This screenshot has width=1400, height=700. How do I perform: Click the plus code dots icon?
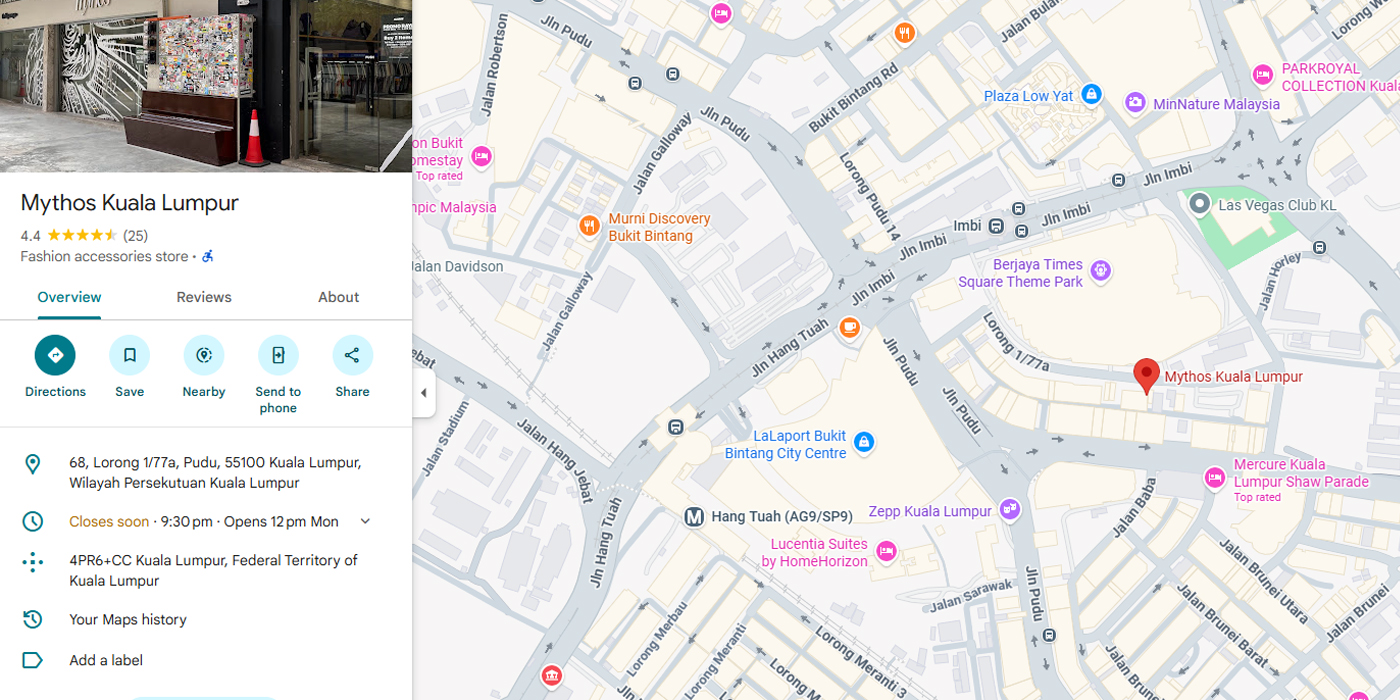point(33,561)
